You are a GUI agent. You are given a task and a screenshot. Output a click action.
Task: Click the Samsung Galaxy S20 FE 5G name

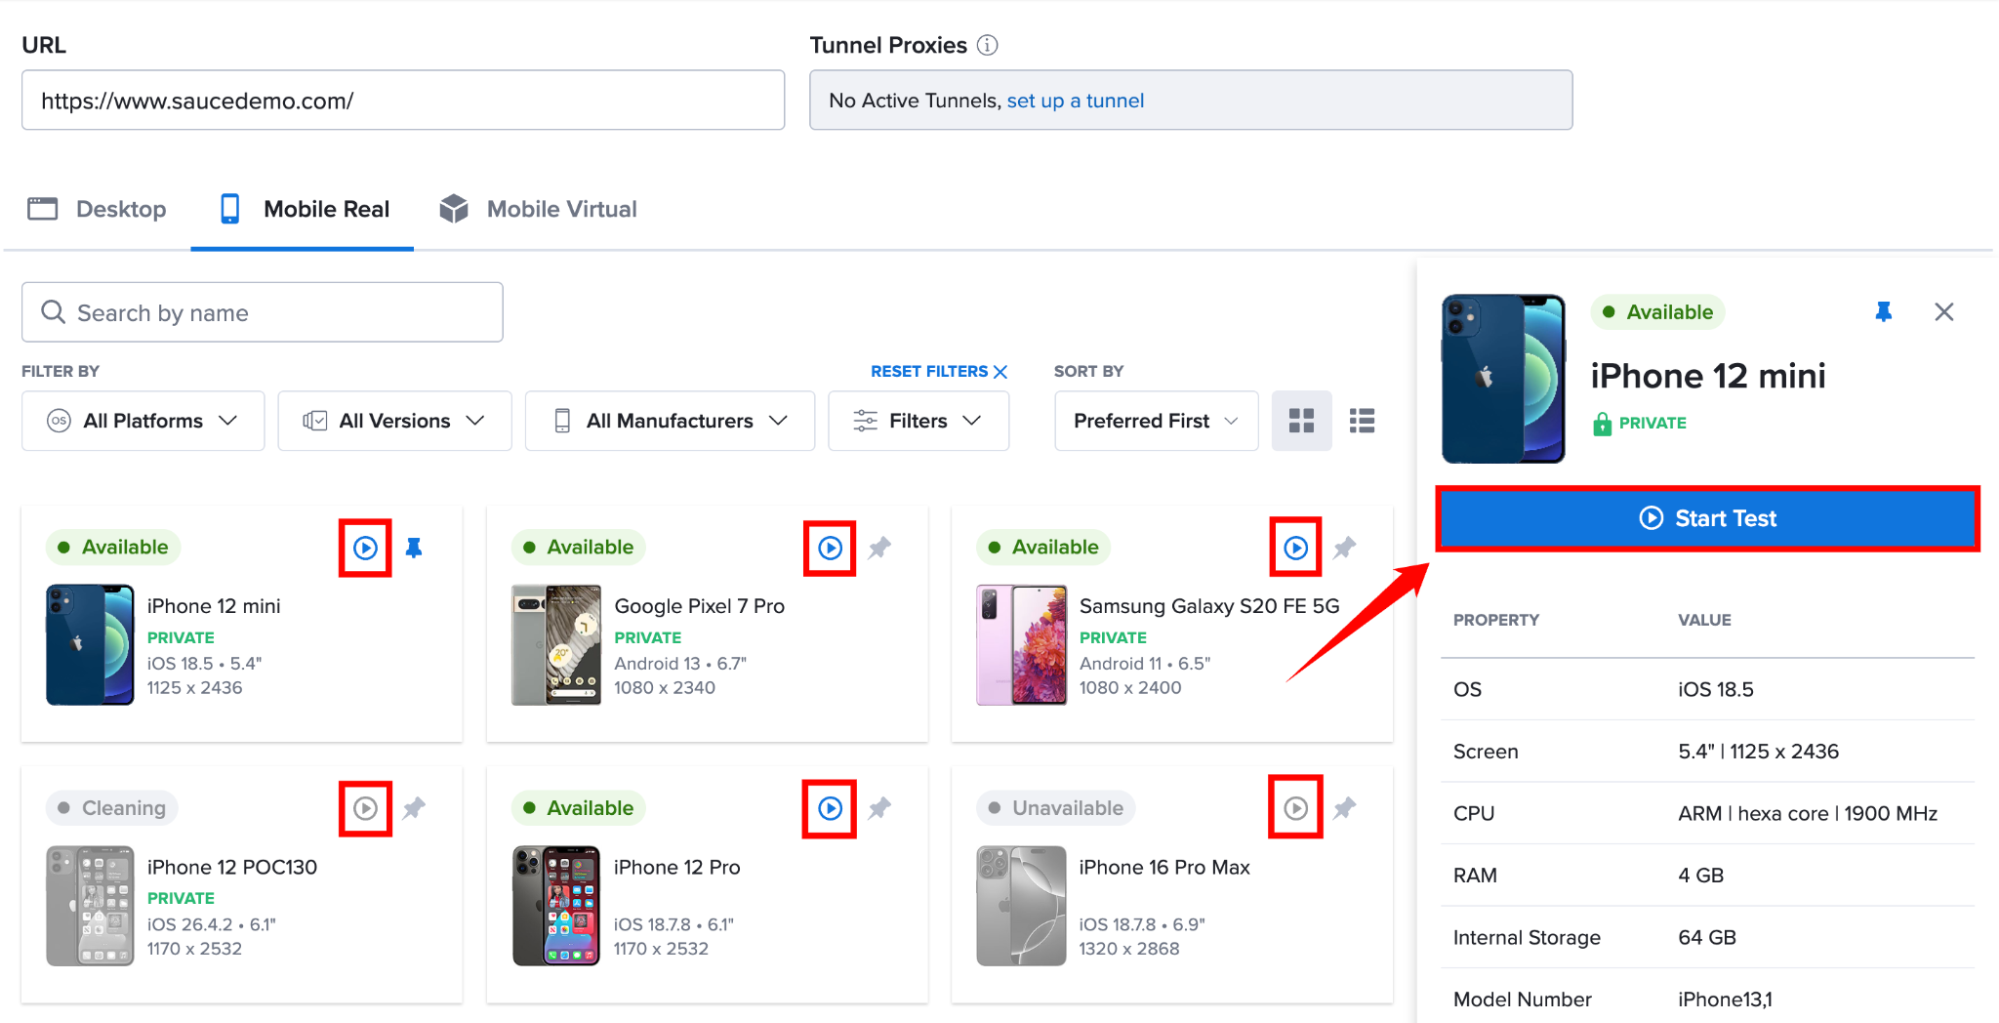coord(1209,606)
